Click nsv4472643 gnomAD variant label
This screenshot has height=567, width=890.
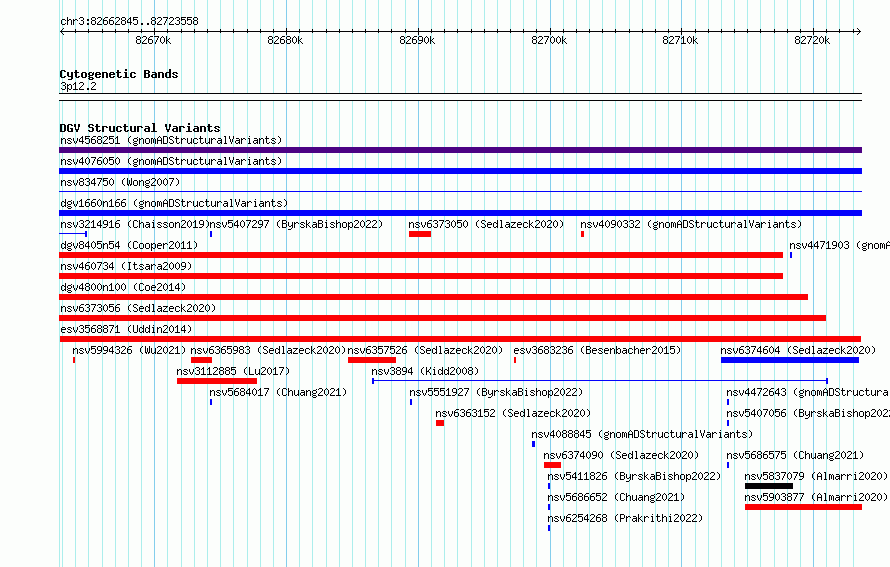pos(808,392)
